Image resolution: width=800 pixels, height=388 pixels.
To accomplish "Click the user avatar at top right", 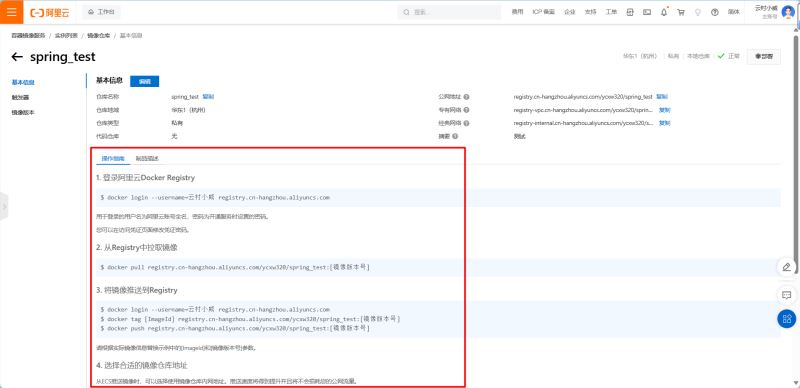I will tap(788, 12).
